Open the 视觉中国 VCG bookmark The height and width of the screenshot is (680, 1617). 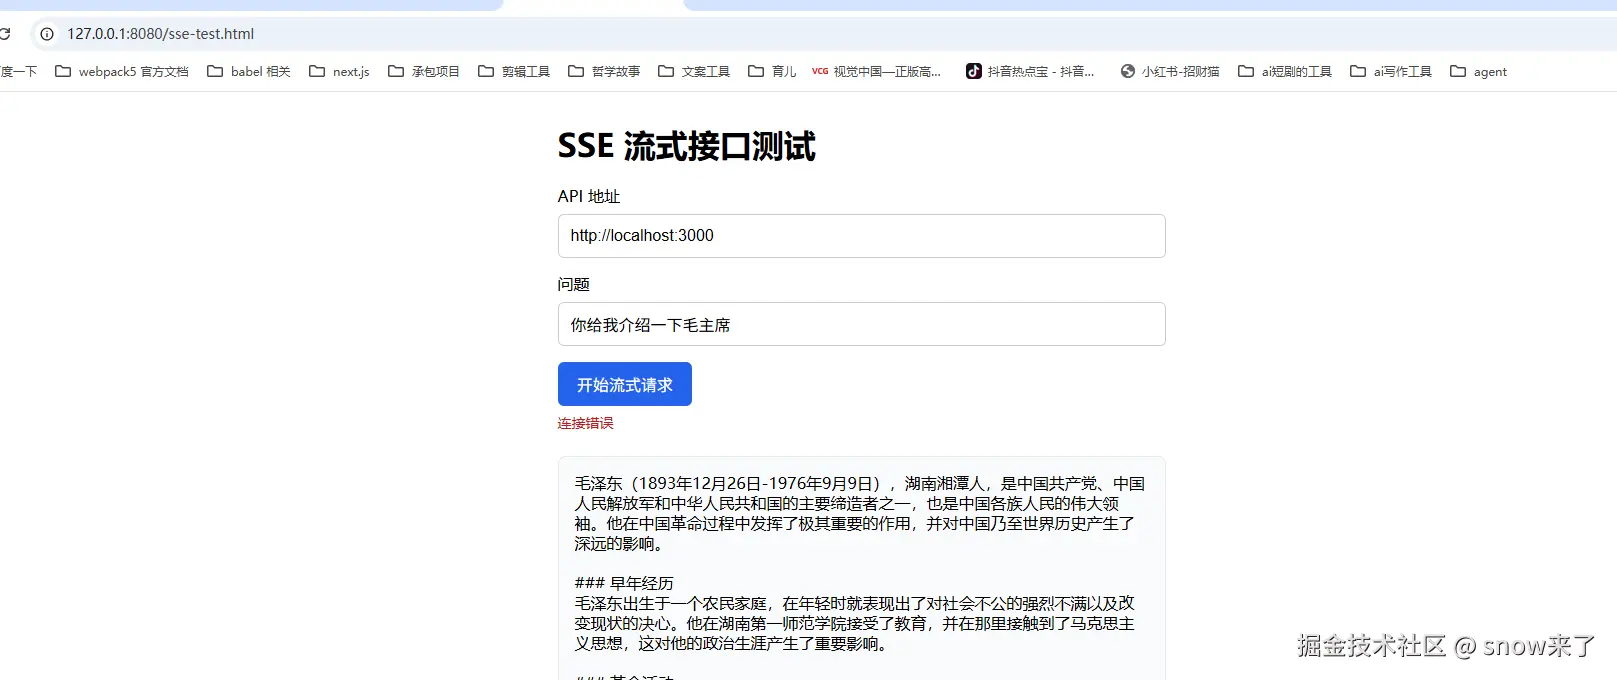point(876,72)
